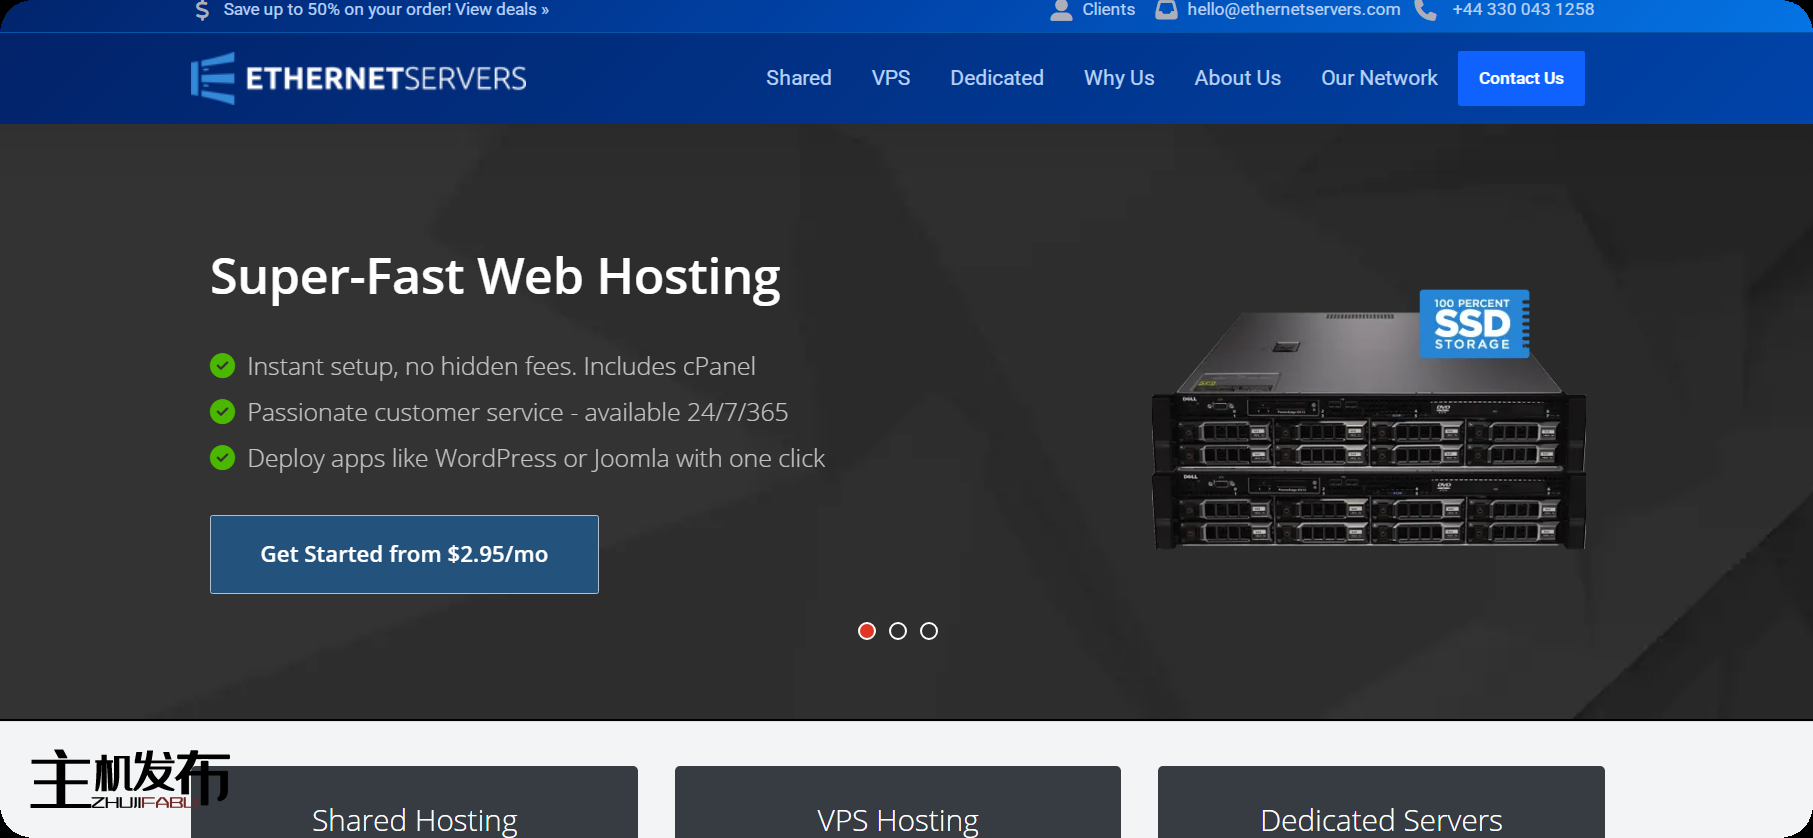Screen dimensions: 1813x838
Task: Click the +44 330 043 1258 phone number
Action: 1523,10
